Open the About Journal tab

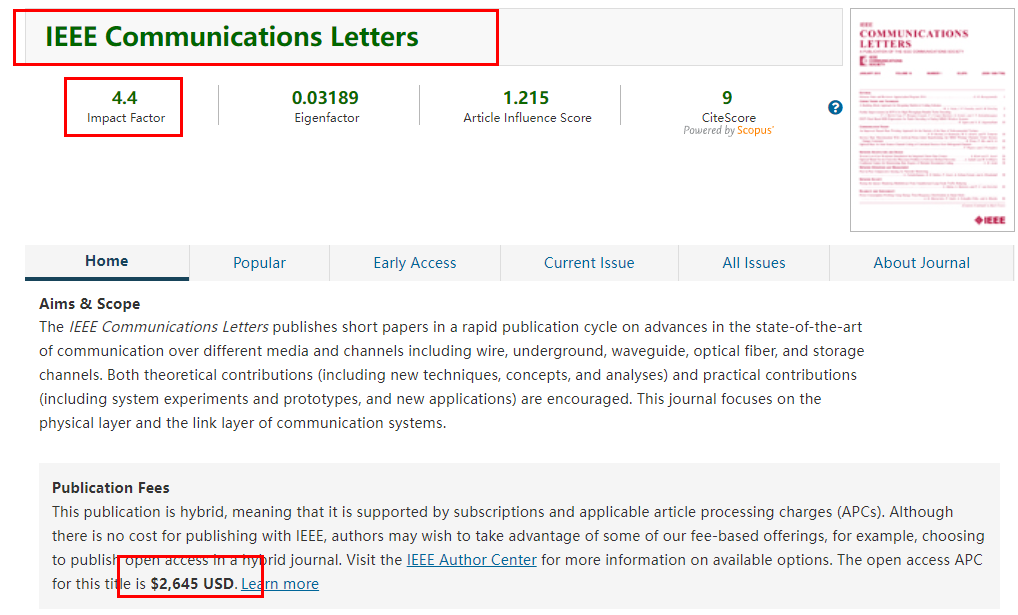click(921, 263)
